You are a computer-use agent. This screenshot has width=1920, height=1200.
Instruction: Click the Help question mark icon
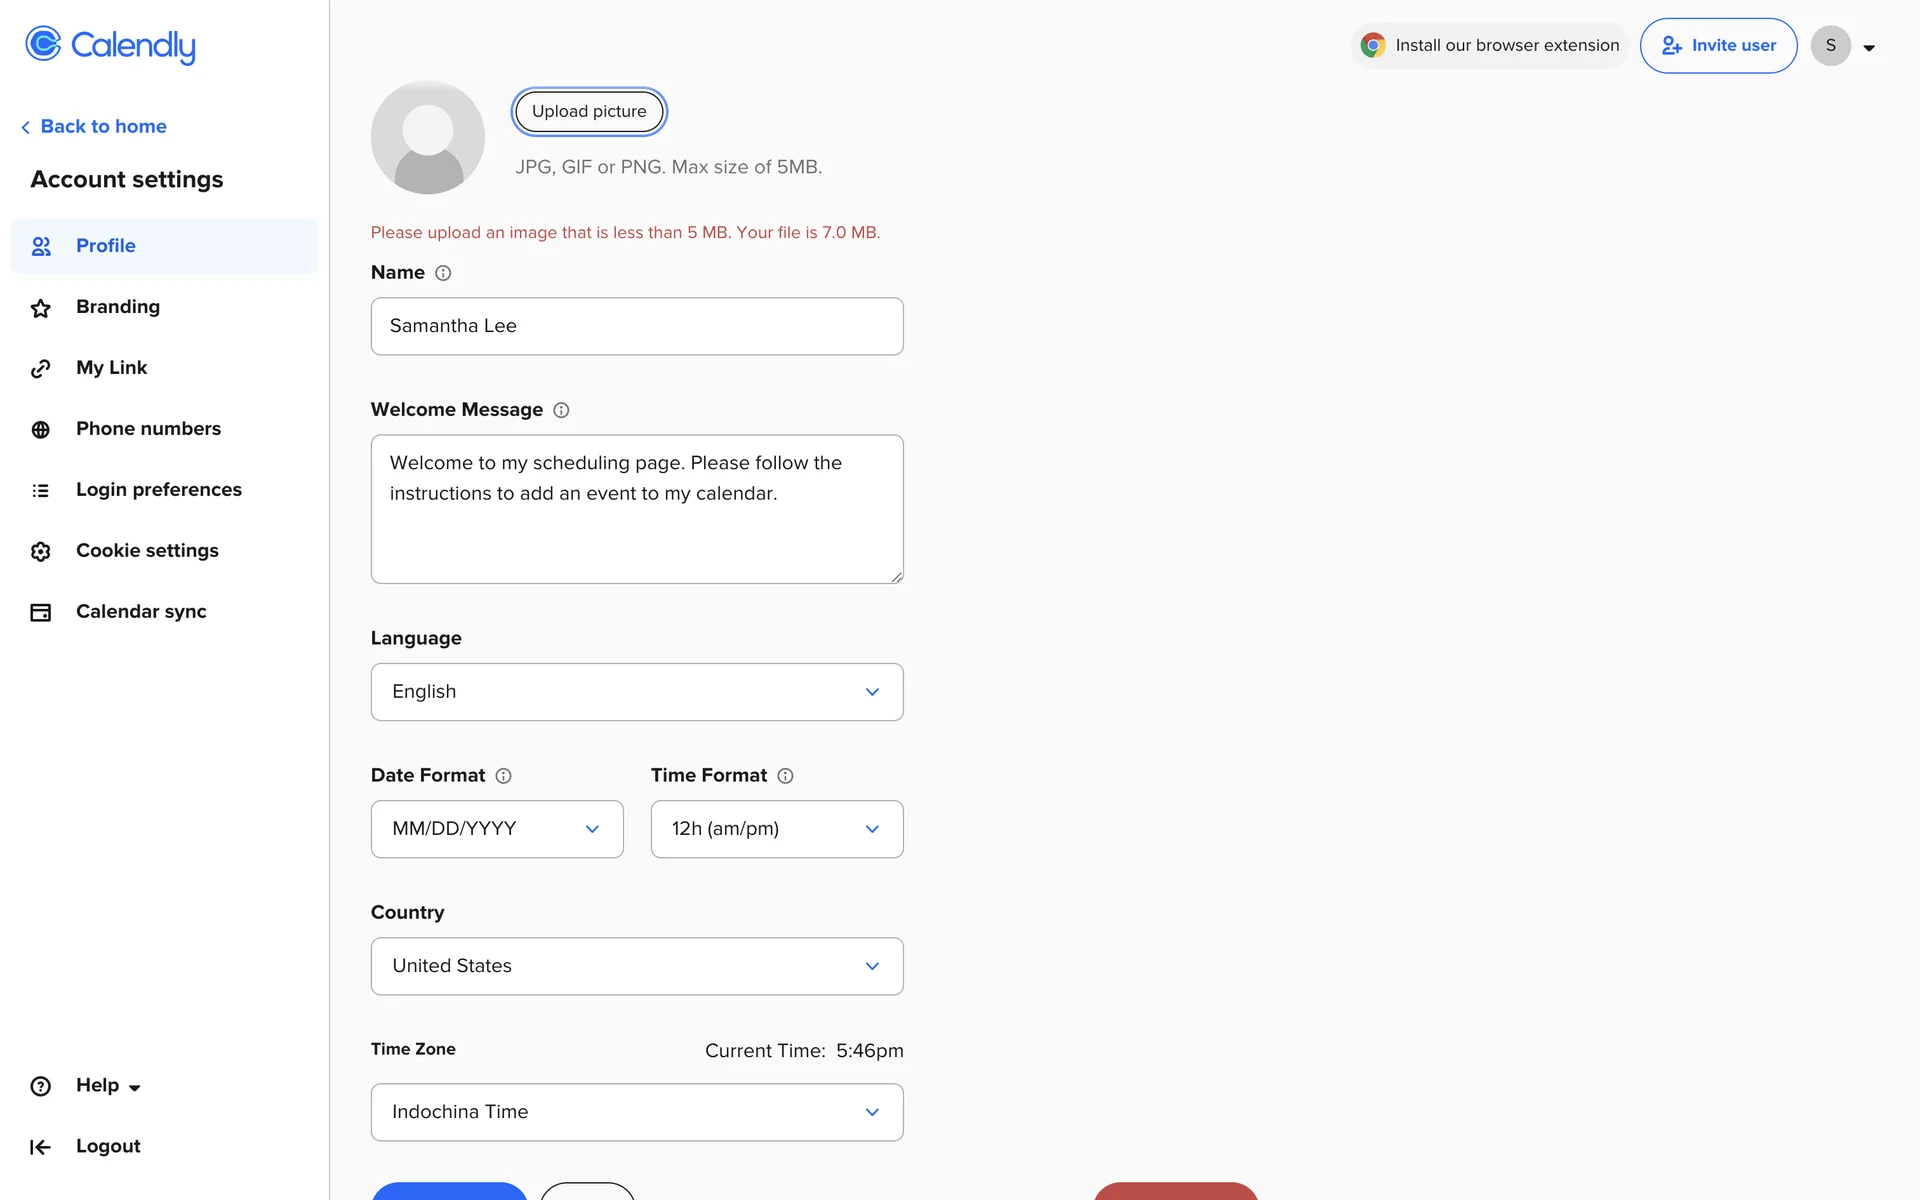coord(40,1086)
